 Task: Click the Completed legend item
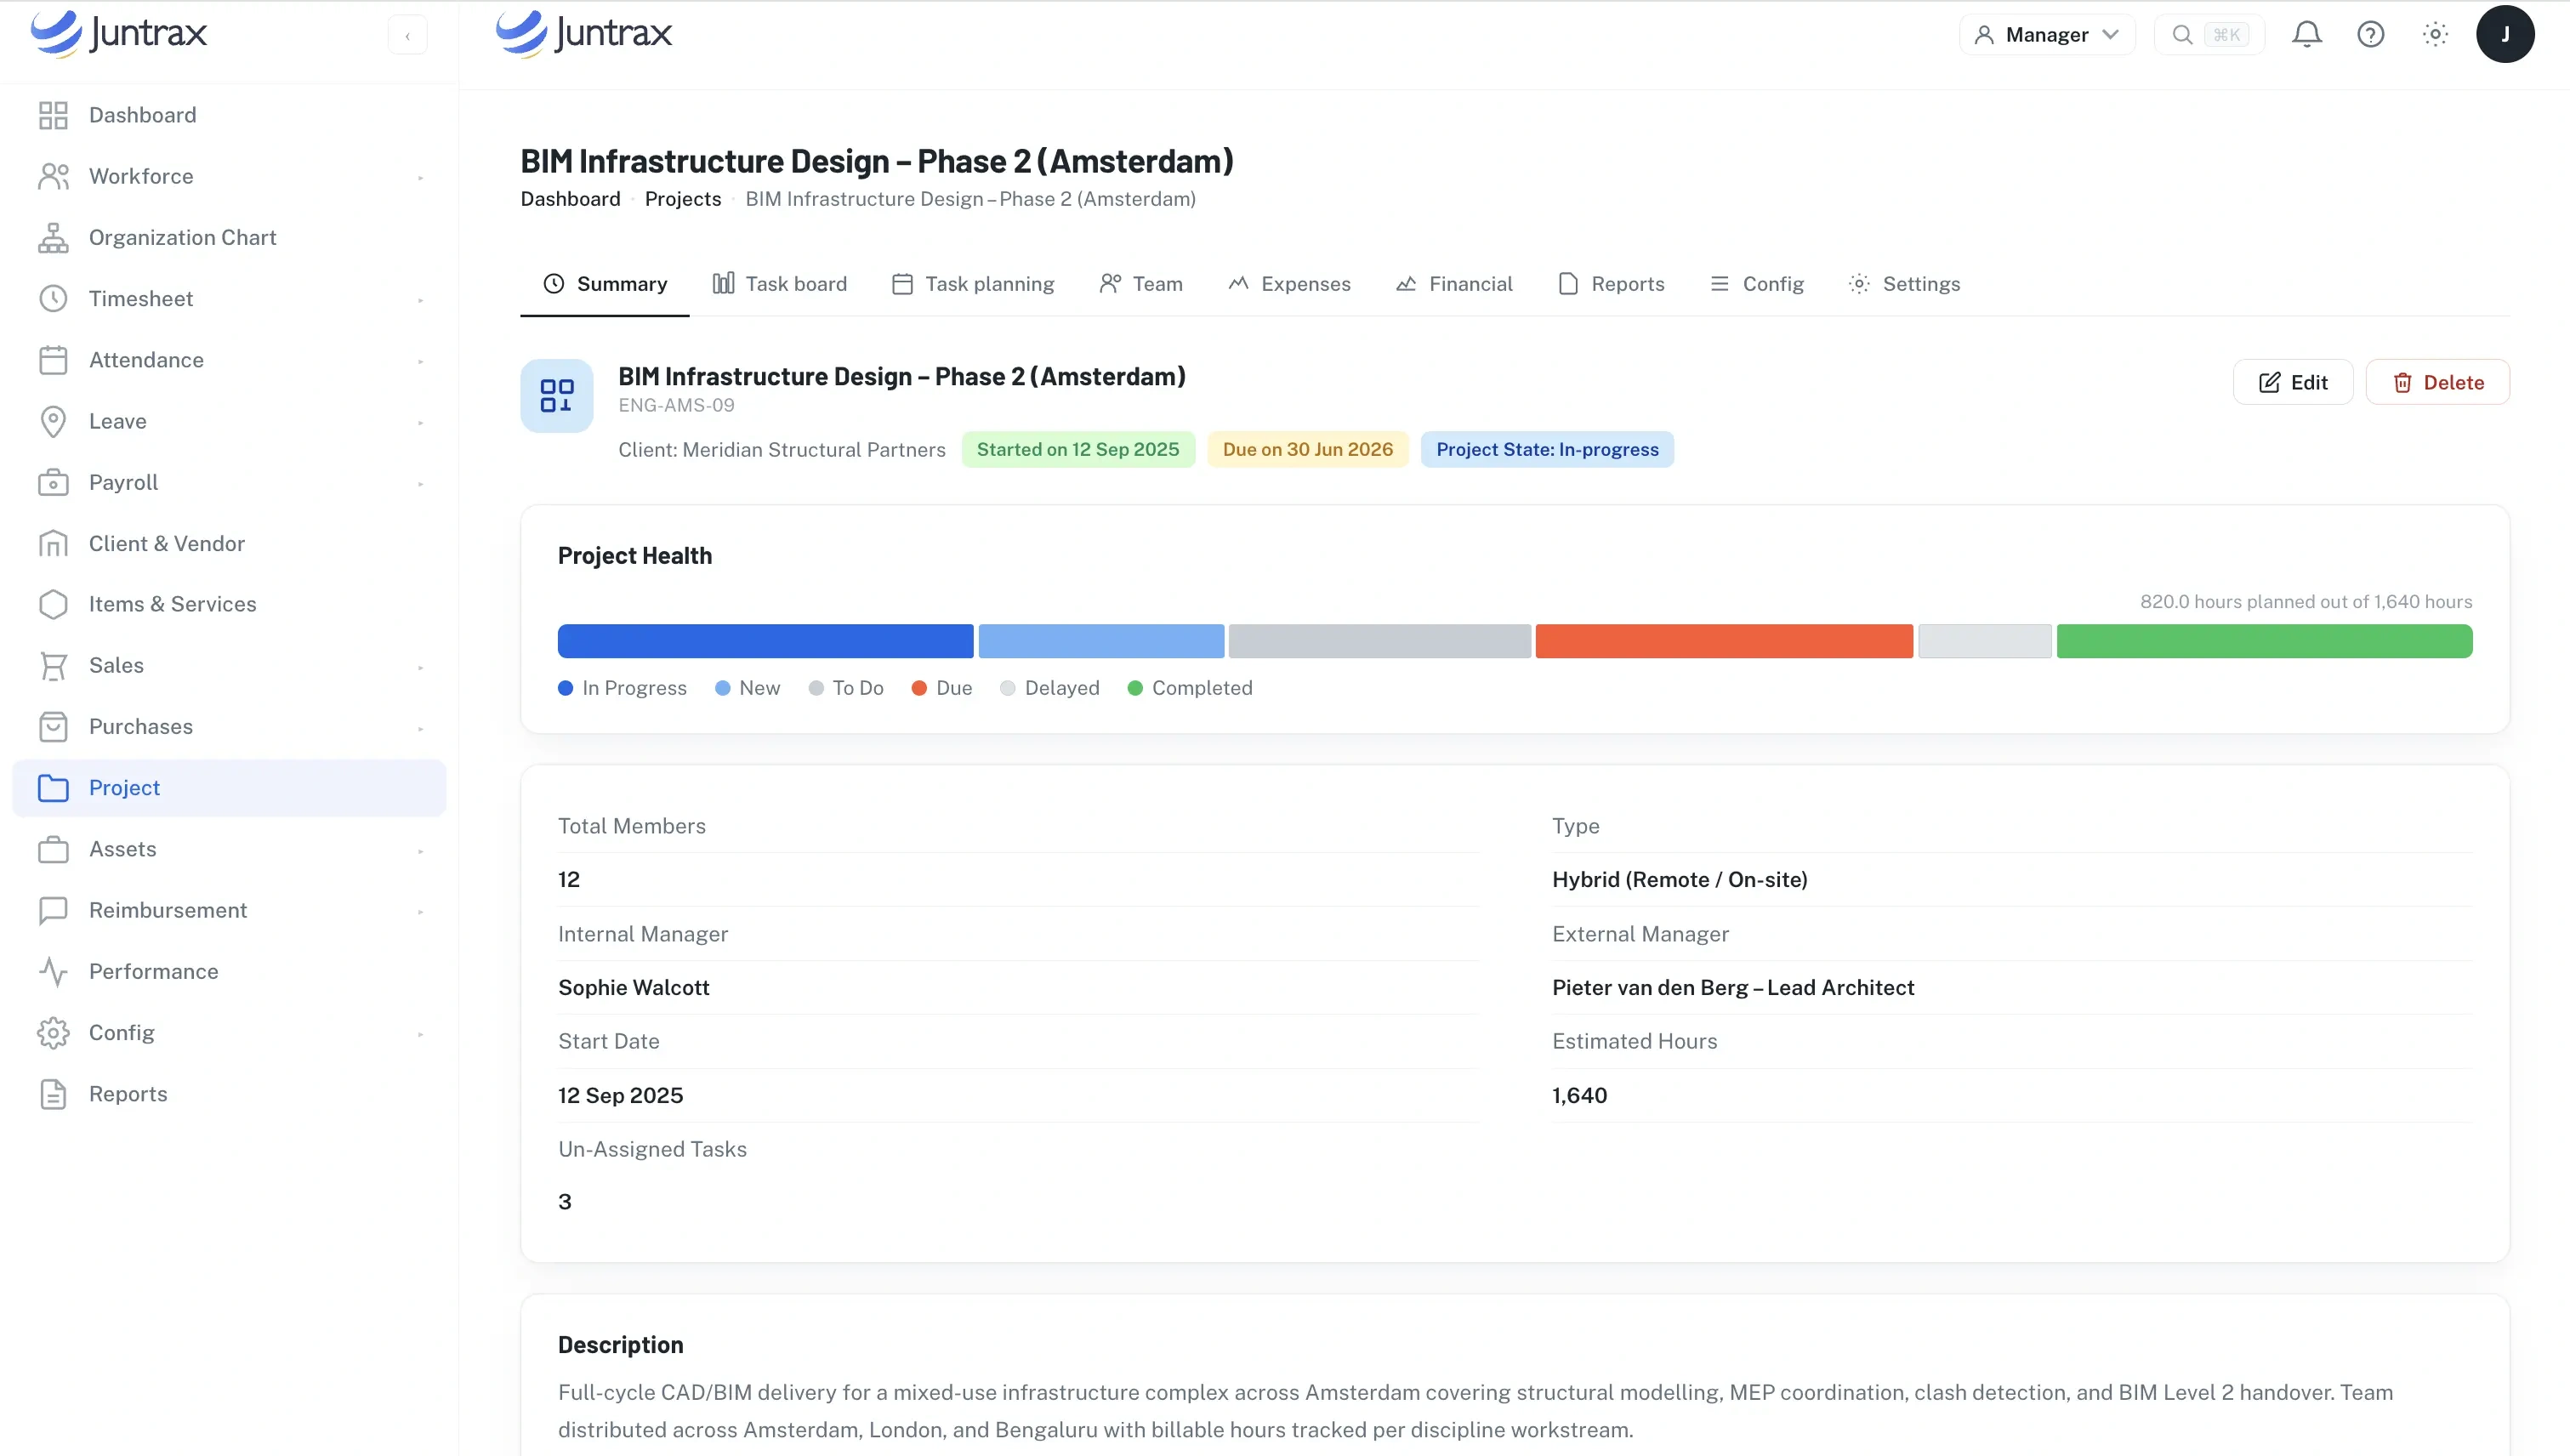[x=1189, y=688]
